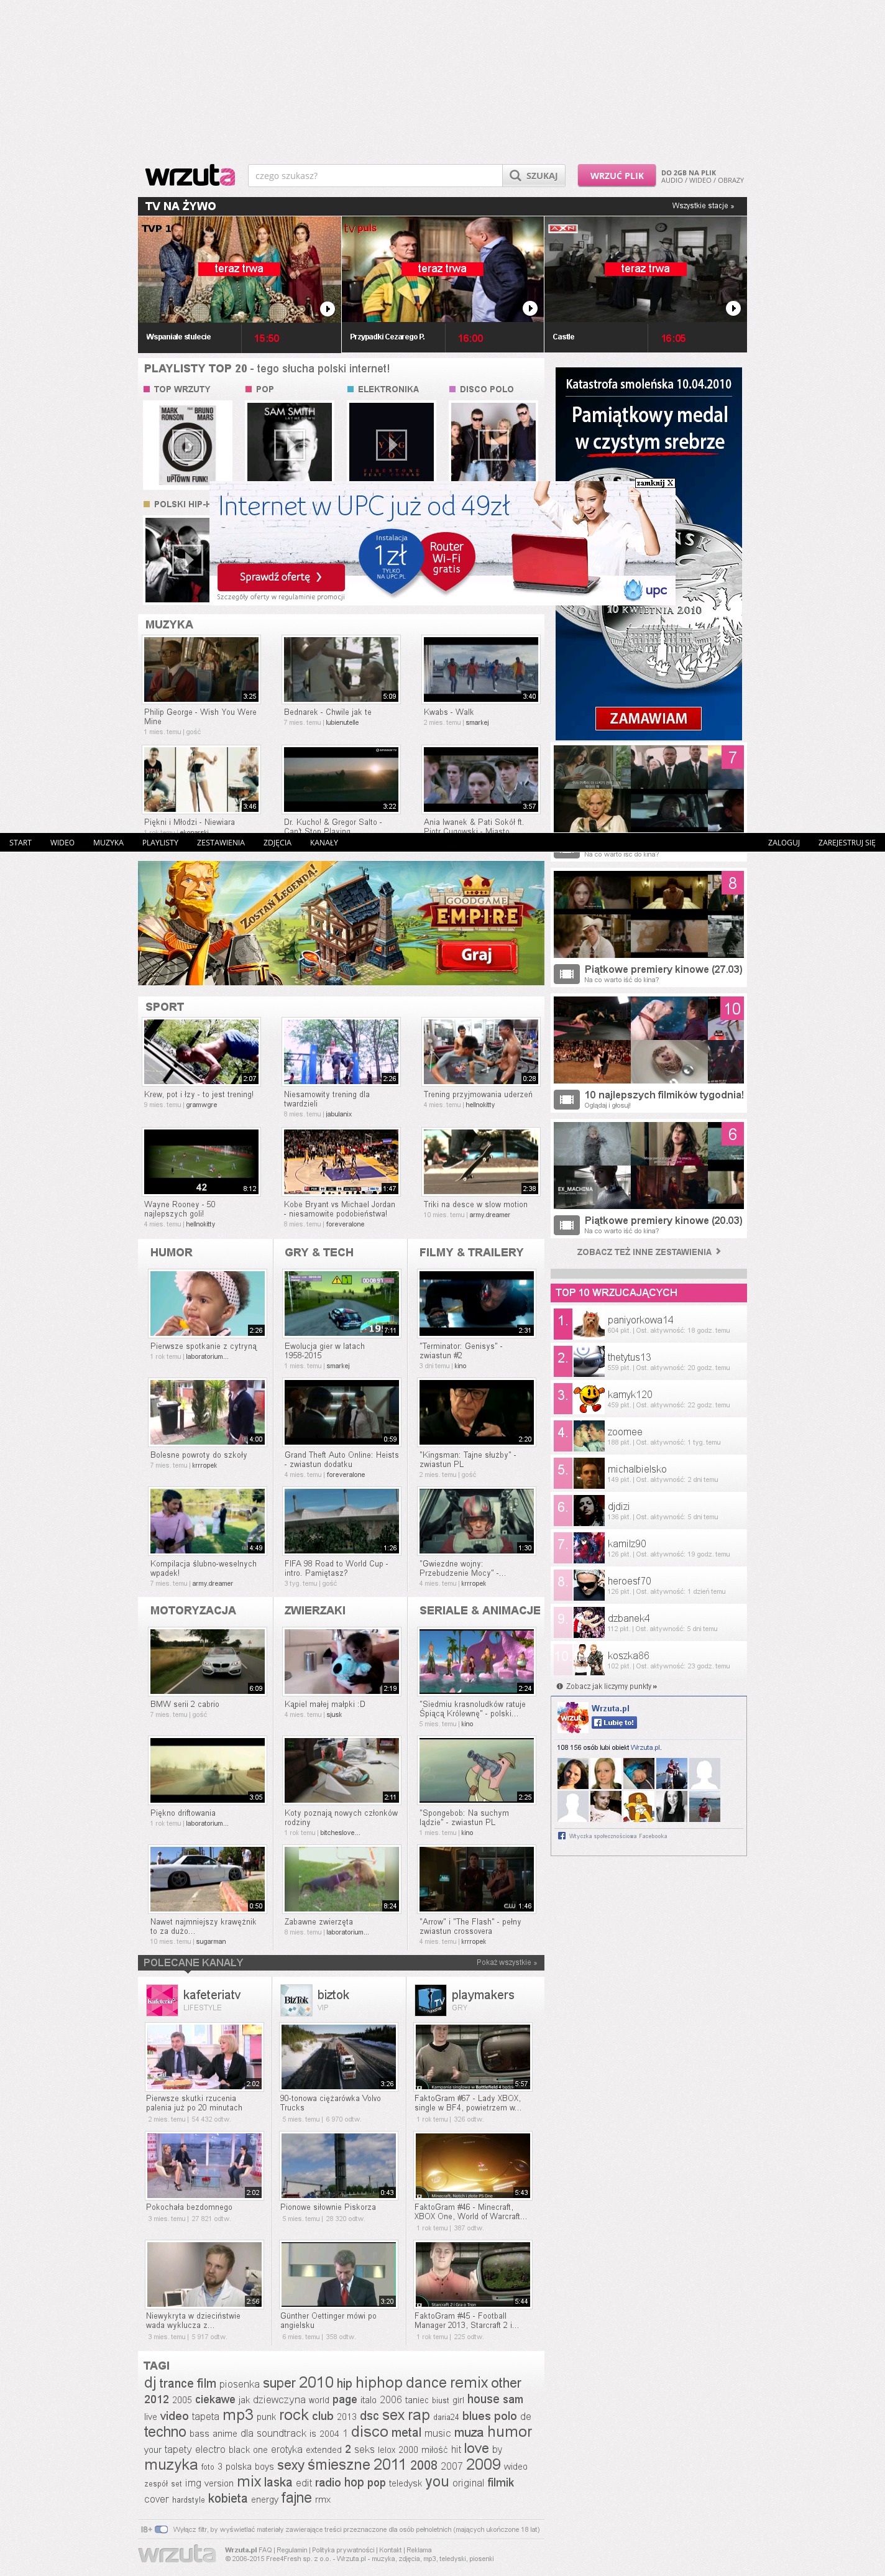Click the Wrzuta logo in header

pos(189,176)
